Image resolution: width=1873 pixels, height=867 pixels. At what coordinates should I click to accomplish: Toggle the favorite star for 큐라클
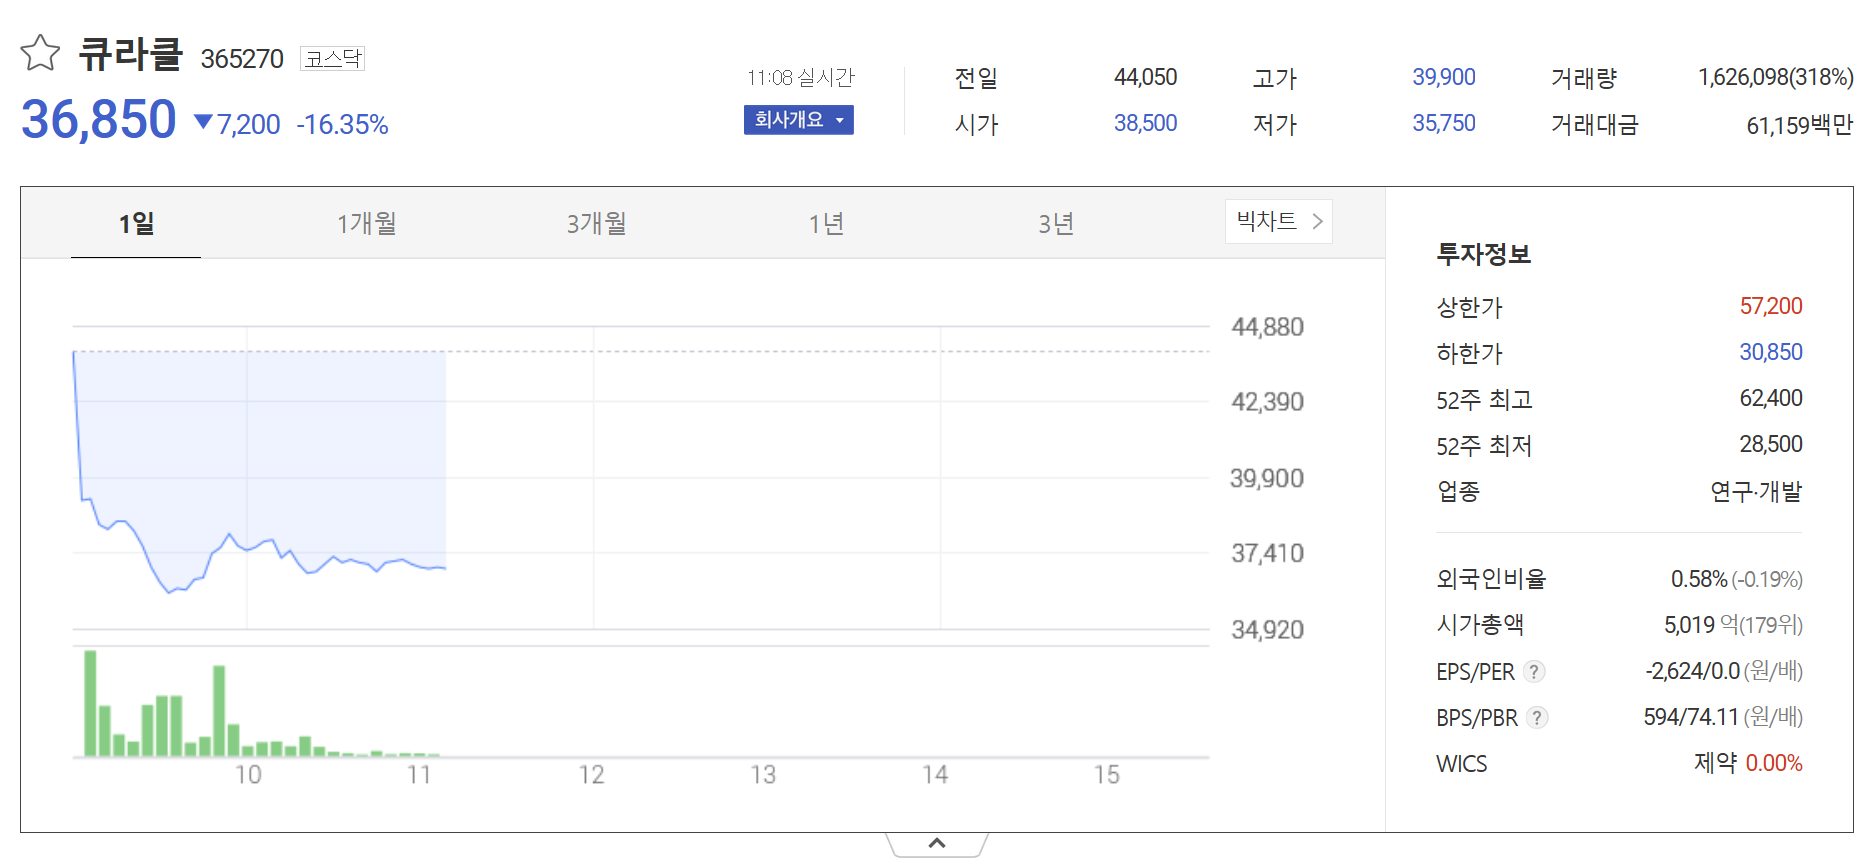[x=40, y=53]
